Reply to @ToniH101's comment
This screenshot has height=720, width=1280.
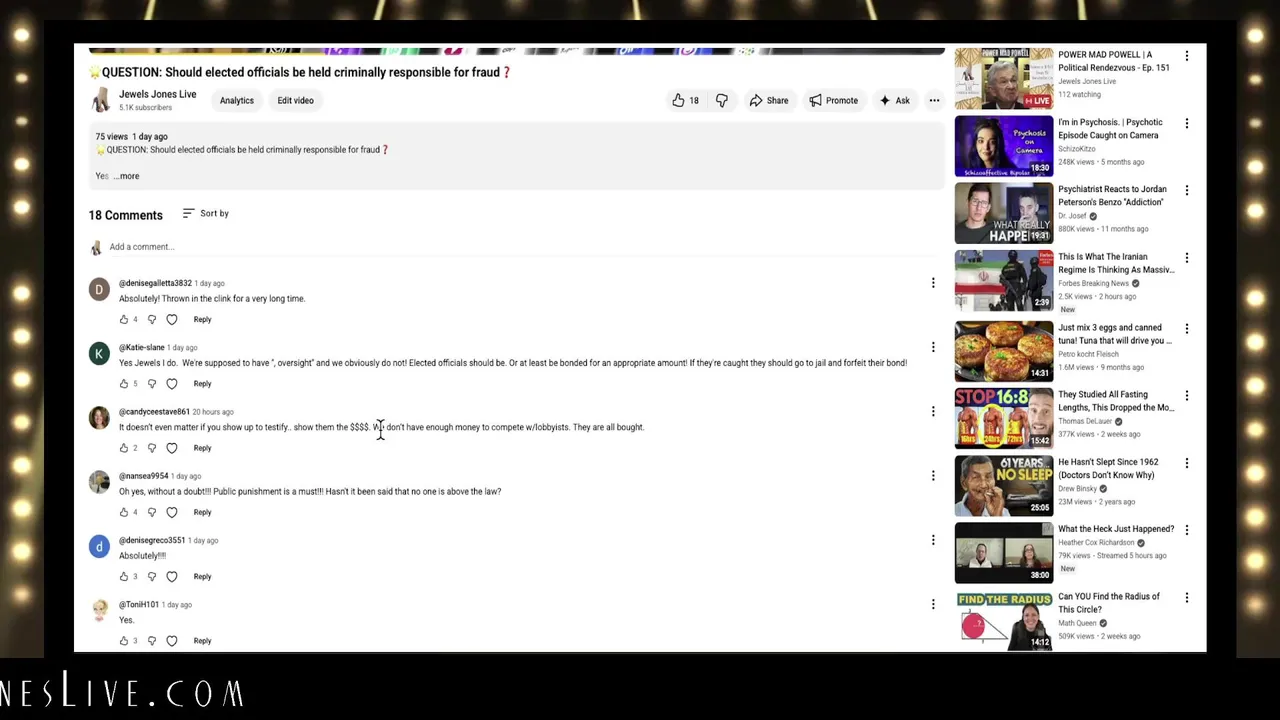pyautogui.click(x=202, y=640)
